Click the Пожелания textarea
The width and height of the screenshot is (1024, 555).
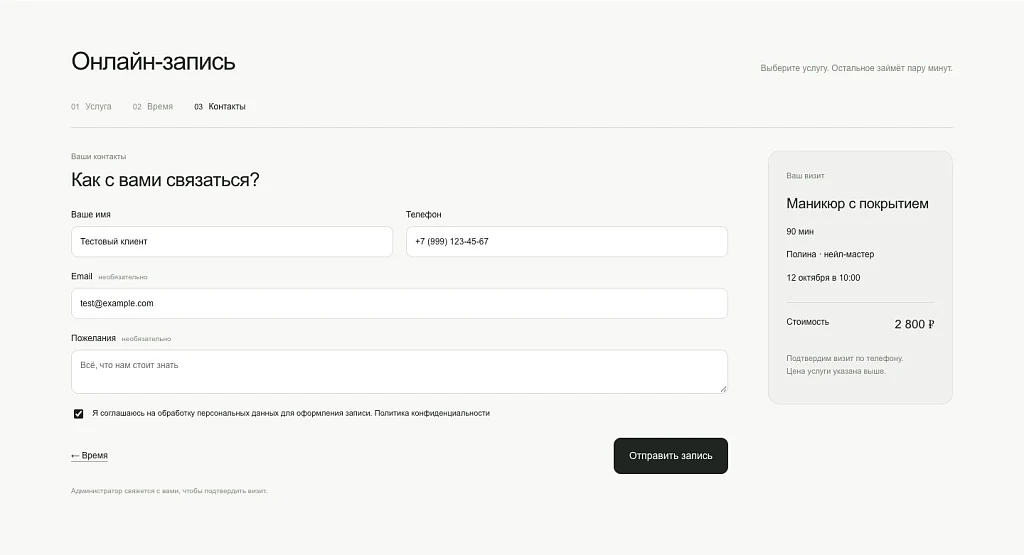(399, 372)
